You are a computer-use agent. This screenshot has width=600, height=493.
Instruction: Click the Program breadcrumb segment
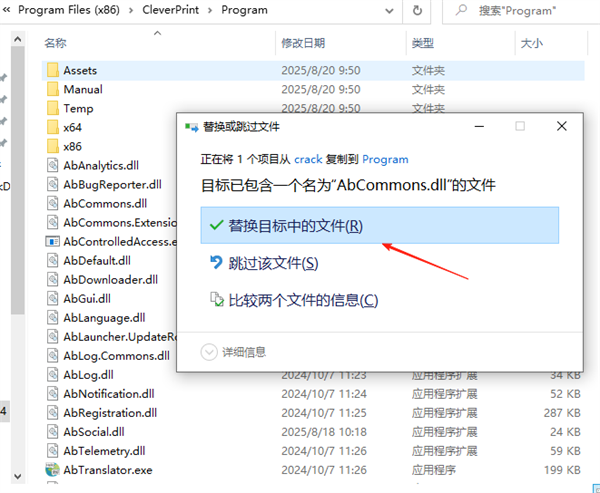point(245,10)
